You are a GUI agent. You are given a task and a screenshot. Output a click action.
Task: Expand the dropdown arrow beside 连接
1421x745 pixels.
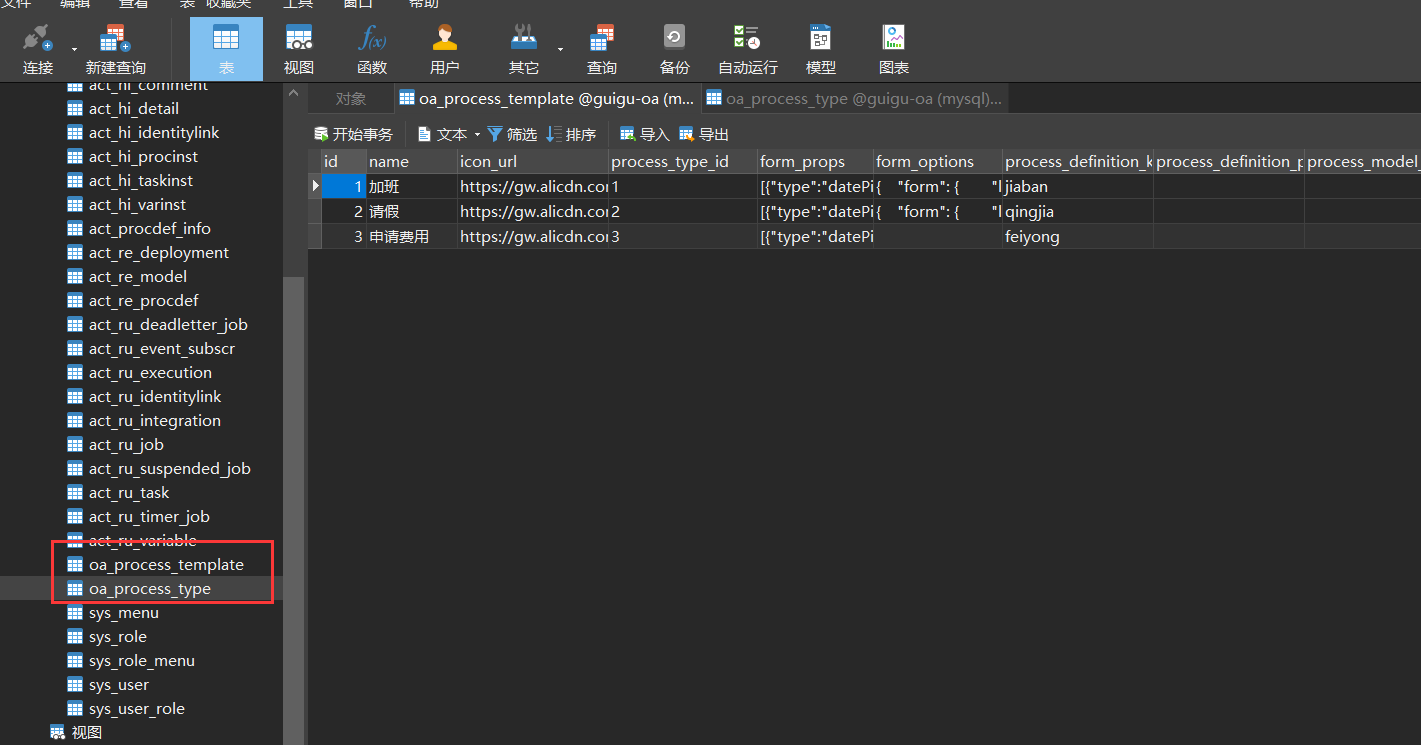click(x=74, y=48)
